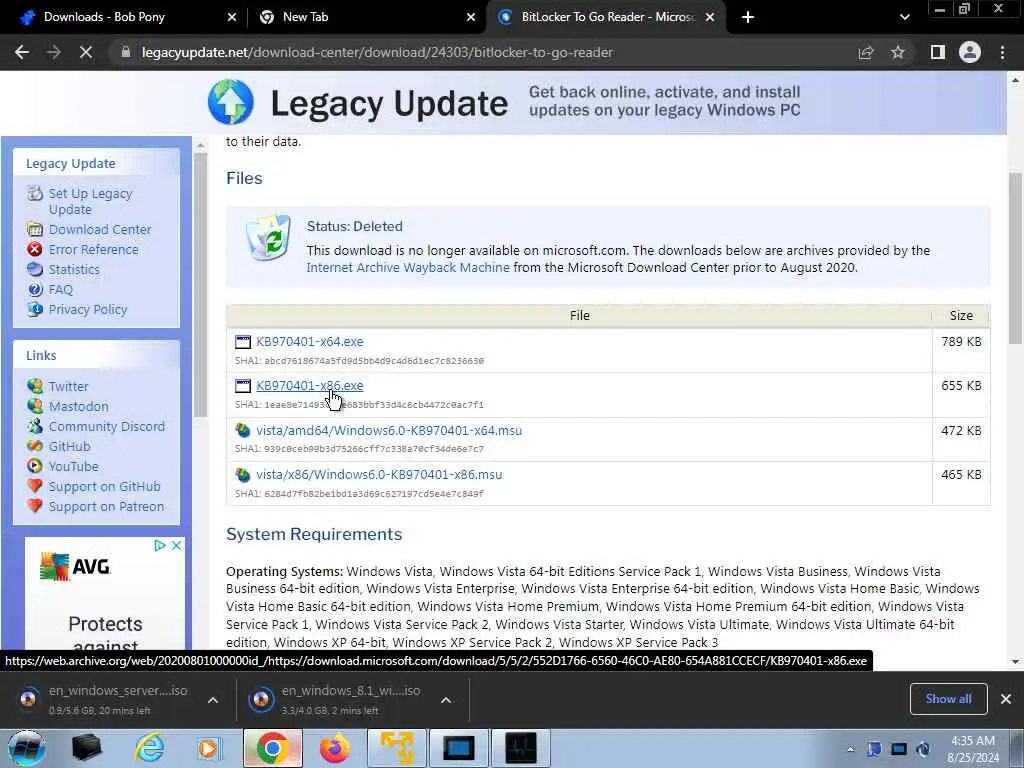
Task: Show hidden system tray icons arrow
Action: (850, 749)
